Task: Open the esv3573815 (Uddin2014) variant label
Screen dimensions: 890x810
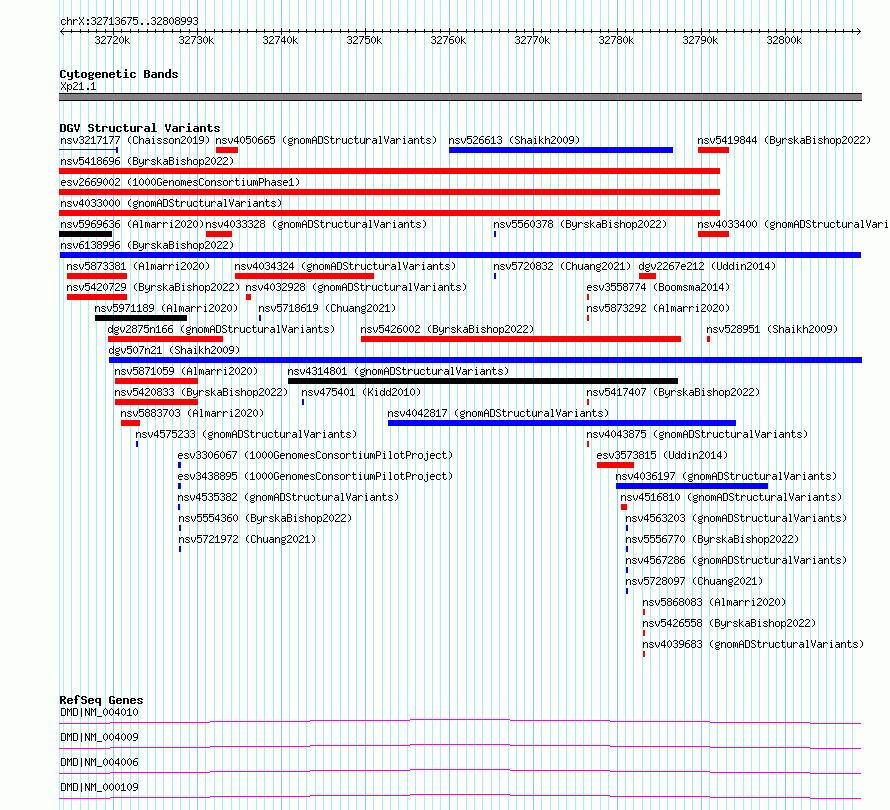Action: tap(662, 455)
